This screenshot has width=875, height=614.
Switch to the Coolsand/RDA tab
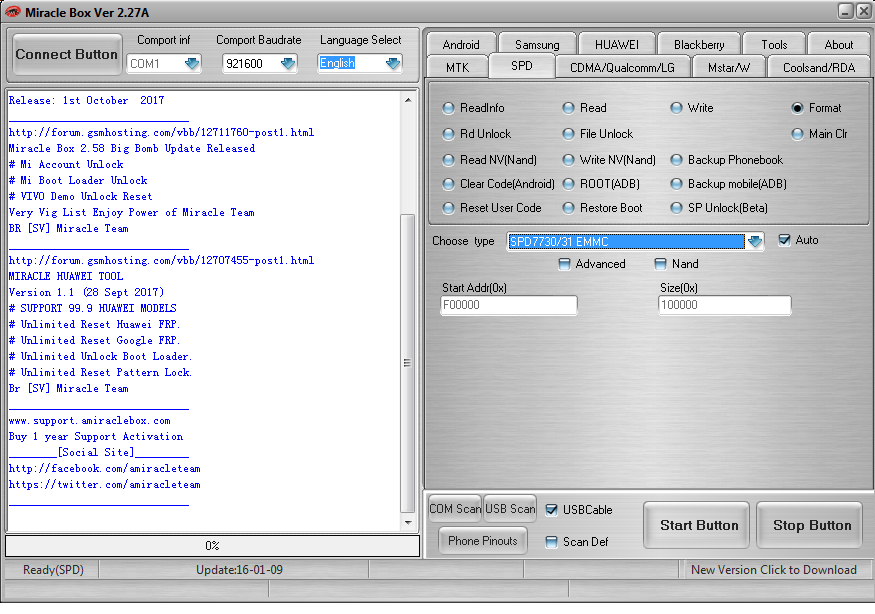819,68
